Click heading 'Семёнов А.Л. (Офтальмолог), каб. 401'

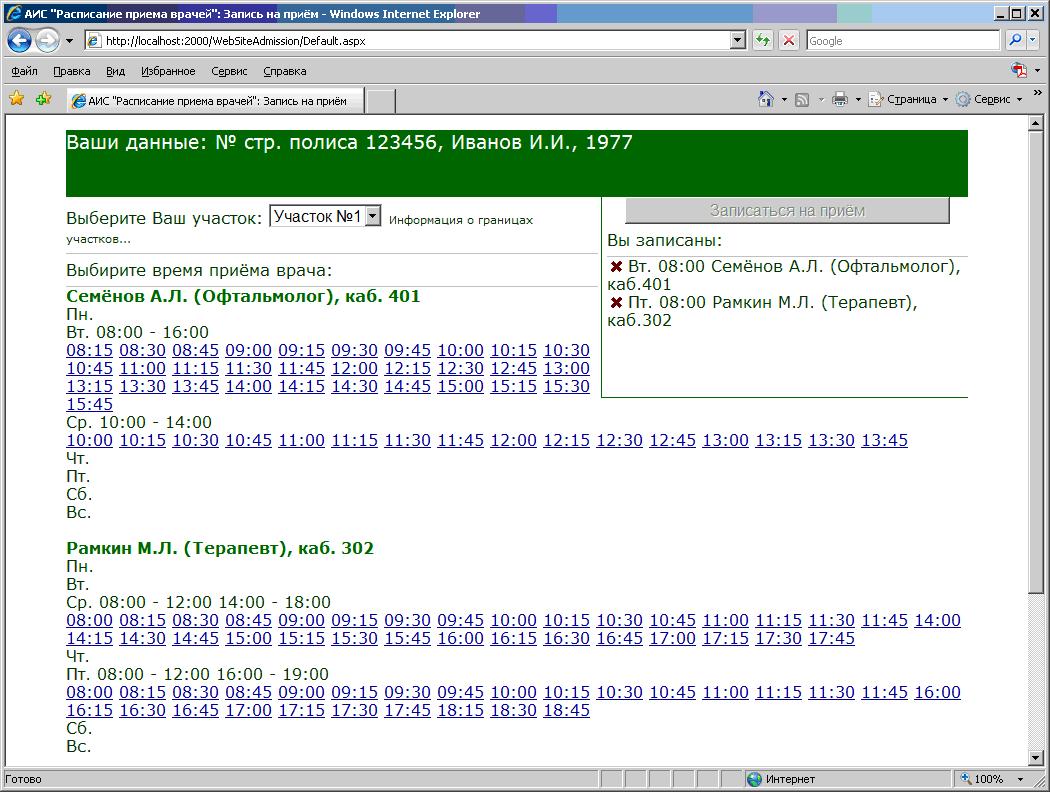pos(243,296)
